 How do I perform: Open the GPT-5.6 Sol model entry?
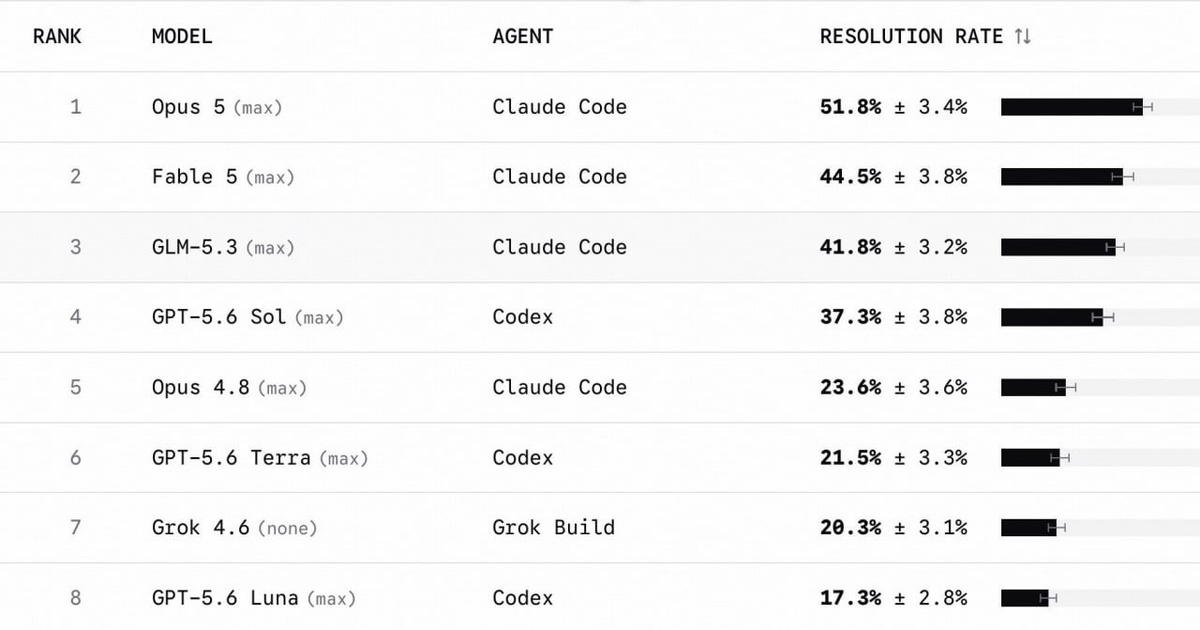(247, 317)
